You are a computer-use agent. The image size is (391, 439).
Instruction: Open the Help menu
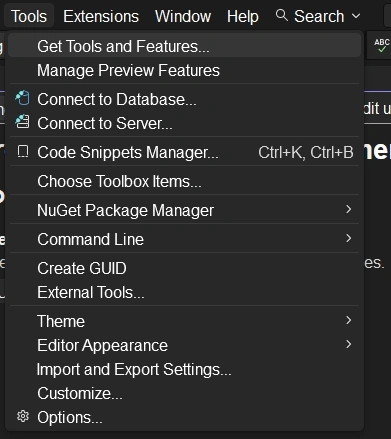coord(243,16)
